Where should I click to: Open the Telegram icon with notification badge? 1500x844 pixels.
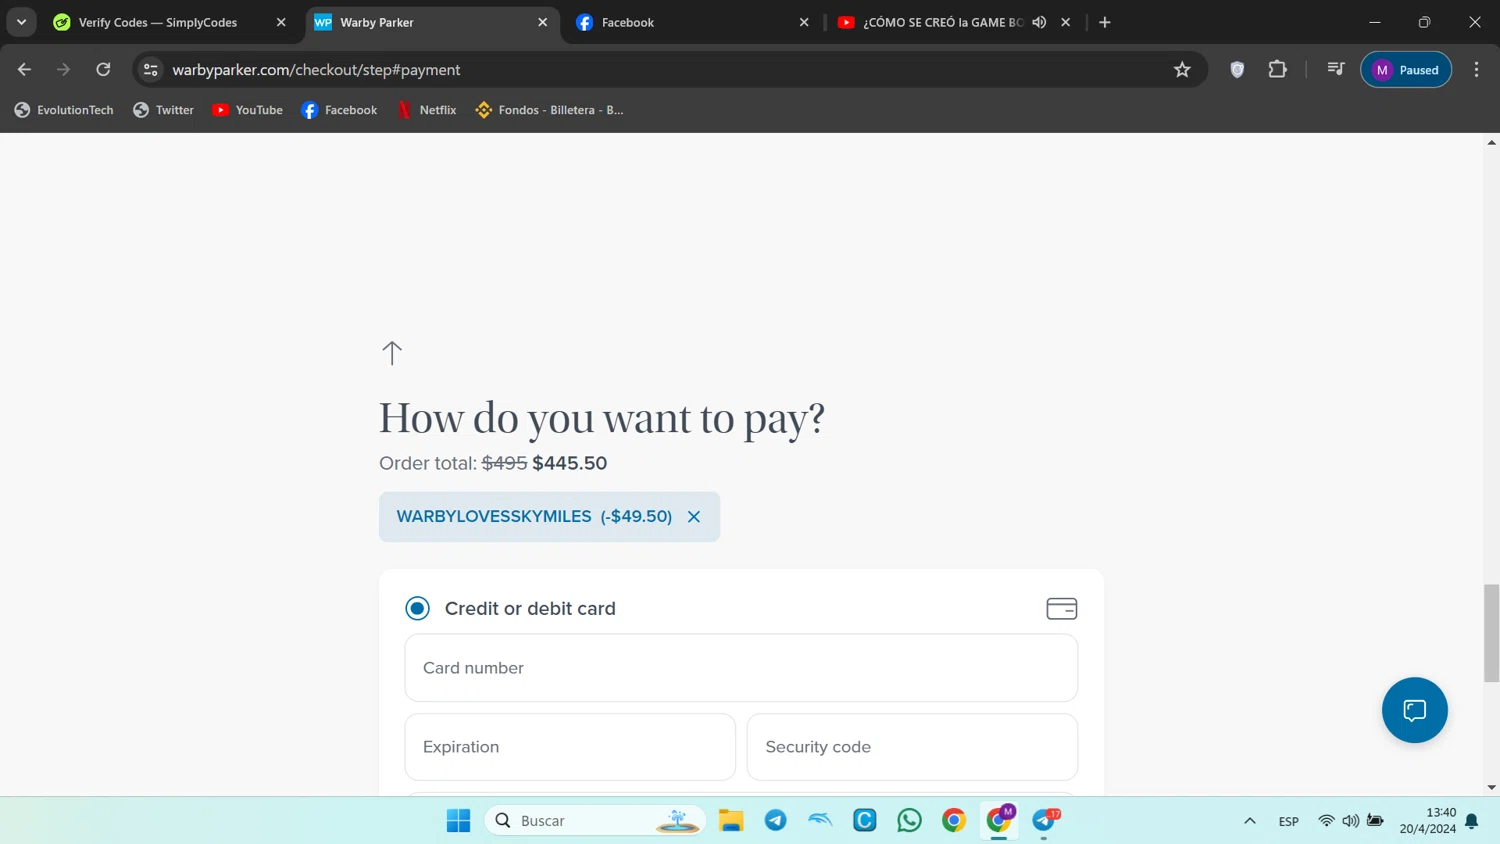point(1044,820)
